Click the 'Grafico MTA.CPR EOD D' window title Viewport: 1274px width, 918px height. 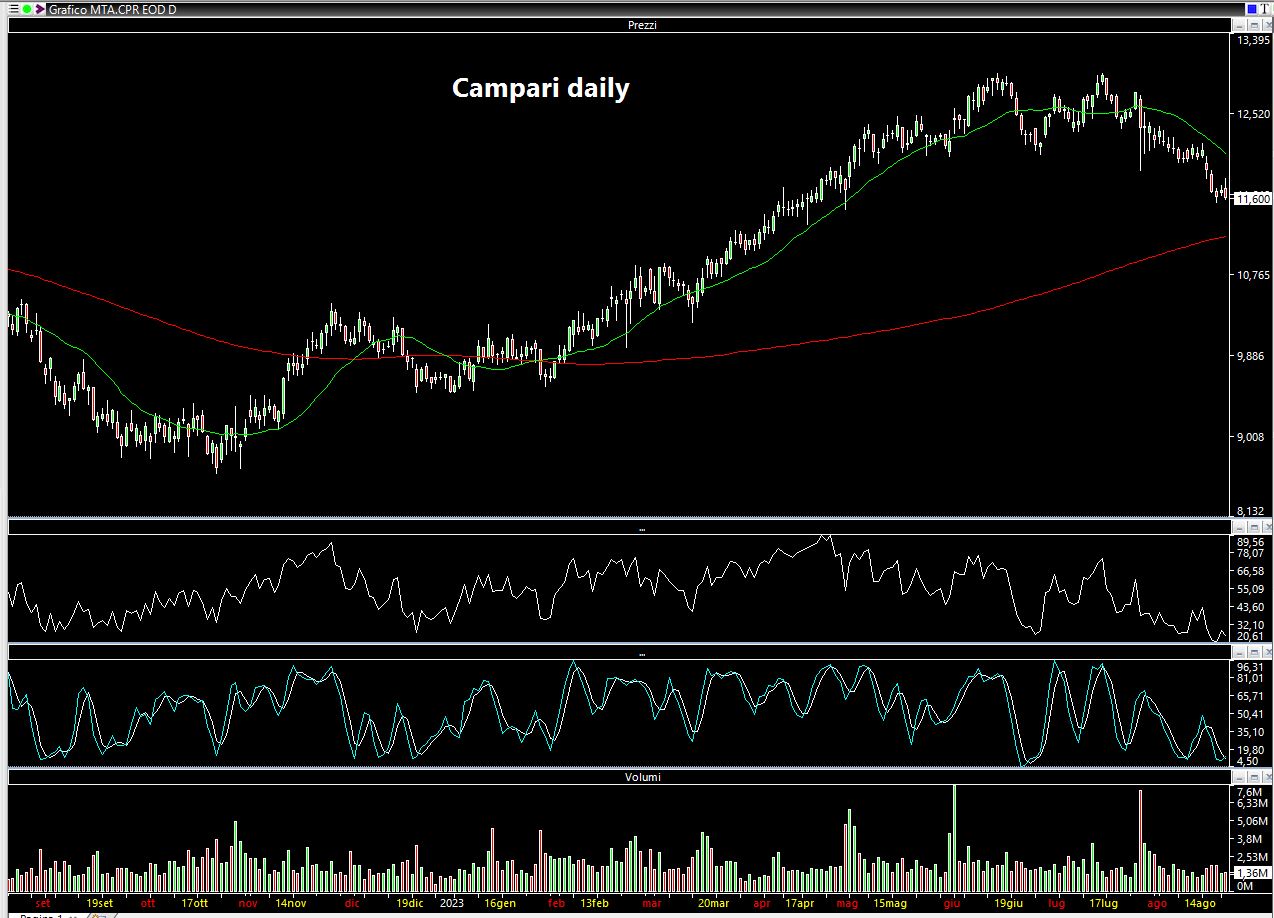112,8
